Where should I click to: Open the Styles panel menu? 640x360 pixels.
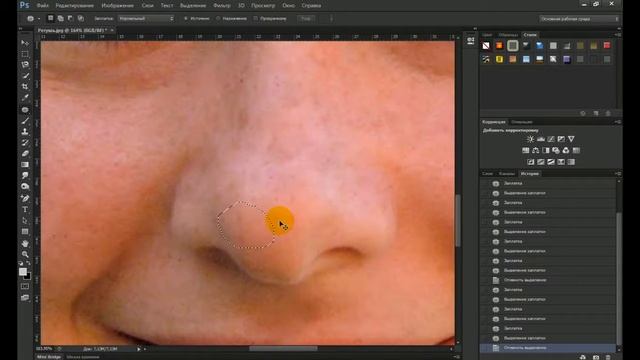coord(618,35)
